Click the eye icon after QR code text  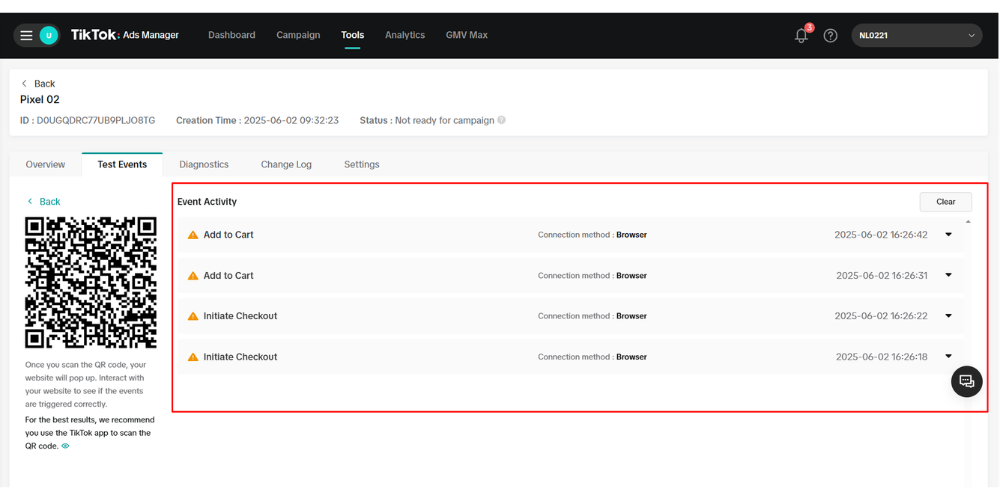pyautogui.click(x=66, y=446)
